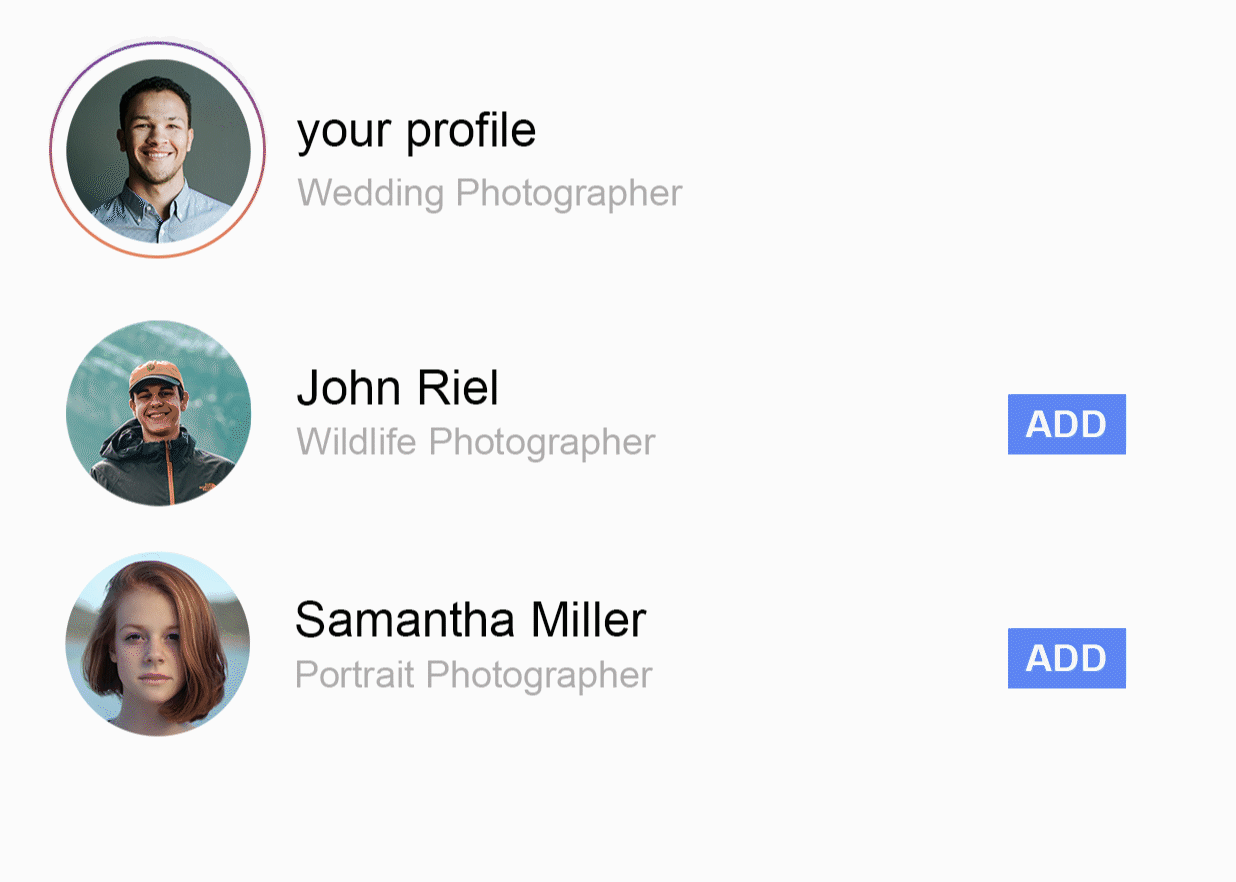Image resolution: width=1236 pixels, height=882 pixels.
Task: Select the 'your profile' title text
Action: click(x=416, y=132)
